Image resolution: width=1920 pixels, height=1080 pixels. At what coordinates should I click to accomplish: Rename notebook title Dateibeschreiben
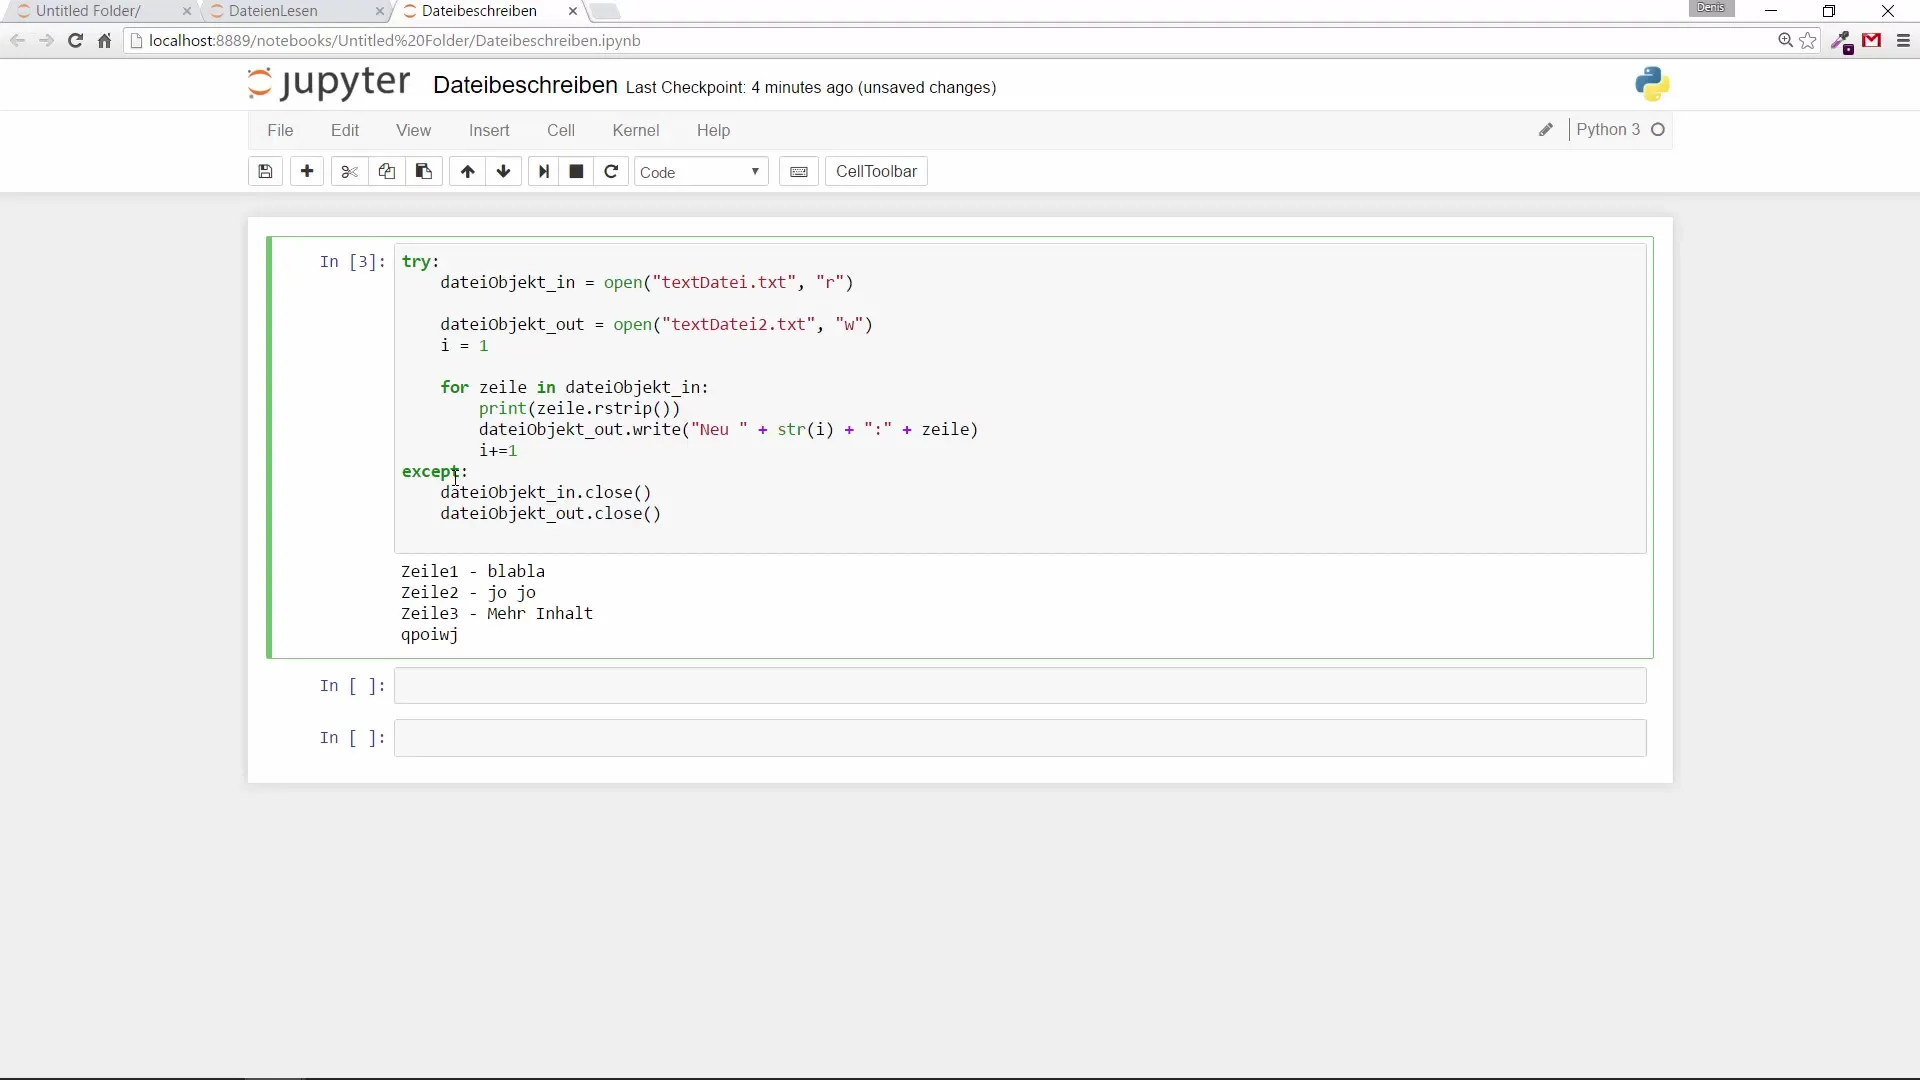[x=525, y=86]
